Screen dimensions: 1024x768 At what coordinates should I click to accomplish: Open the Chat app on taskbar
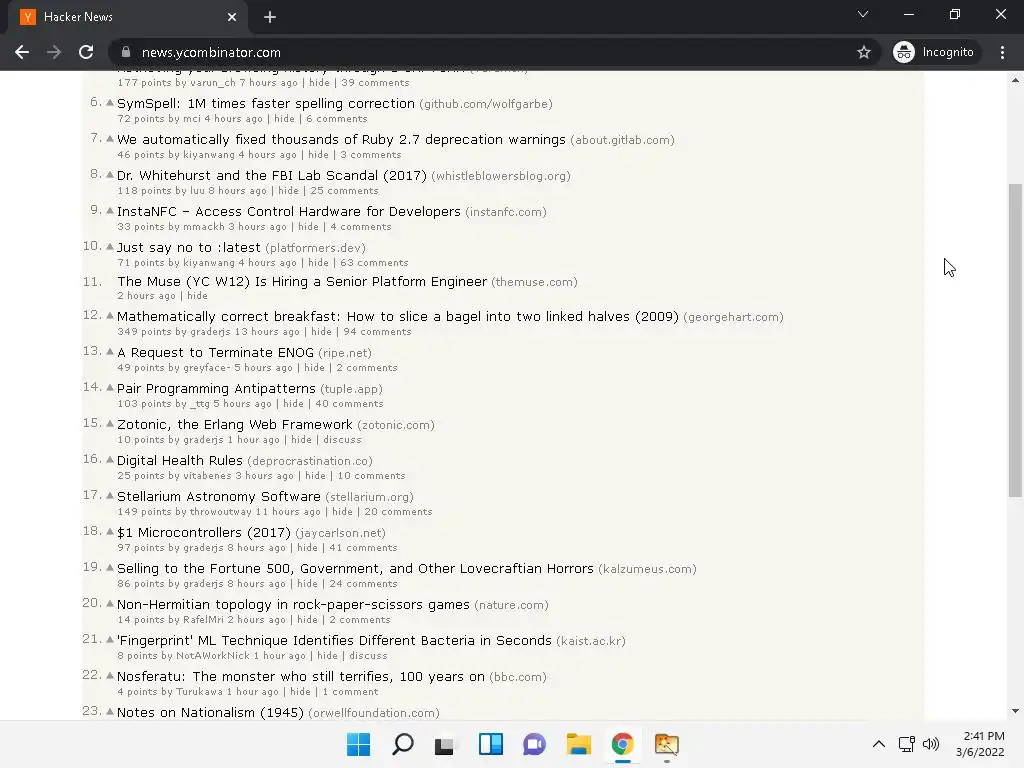[x=534, y=744]
